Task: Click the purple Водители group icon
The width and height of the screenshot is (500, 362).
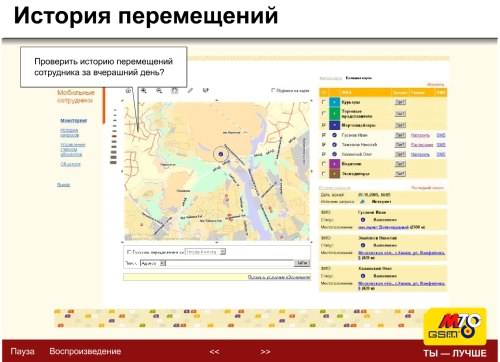Action: [334, 164]
